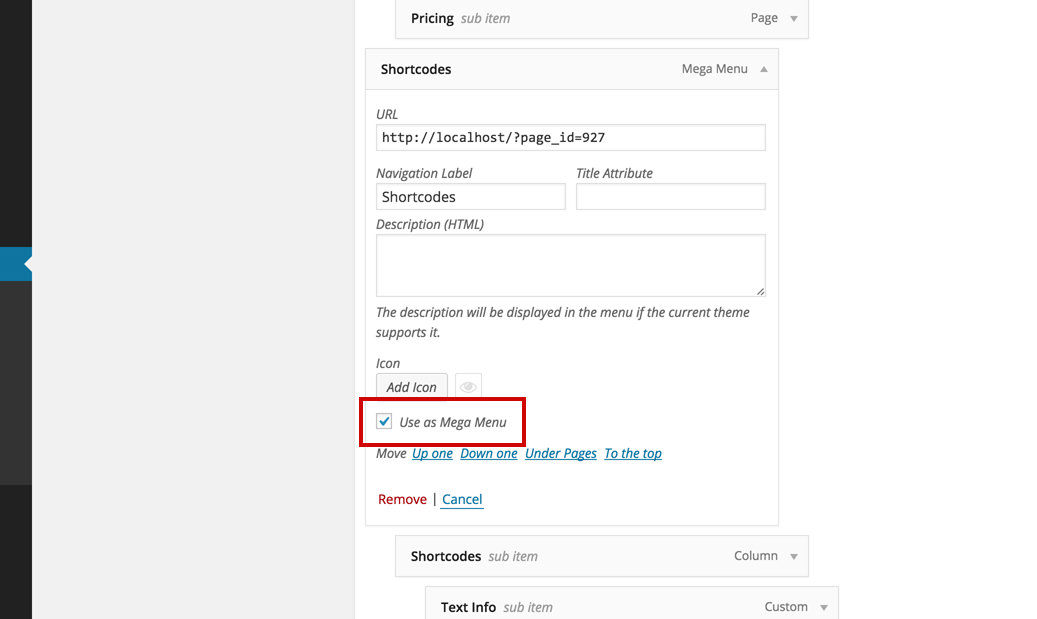
Task: Collapse the Shortcodes Mega Menu item arrow
Action: [764, 69]
